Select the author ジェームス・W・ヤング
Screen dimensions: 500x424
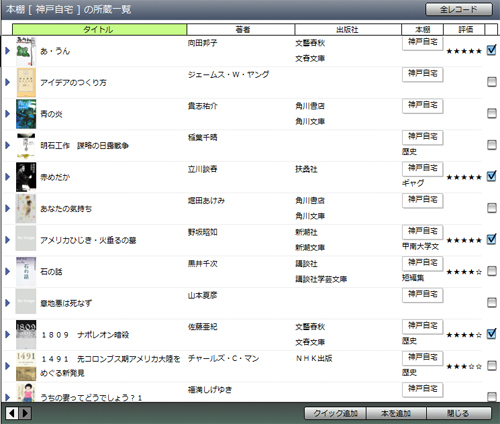coord(228,75)
